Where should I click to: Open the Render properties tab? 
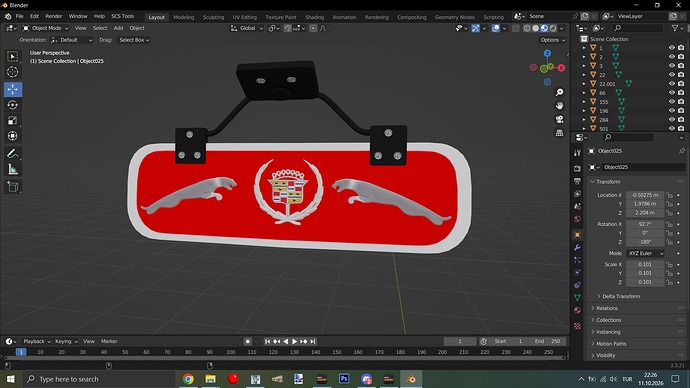(577, 168)
